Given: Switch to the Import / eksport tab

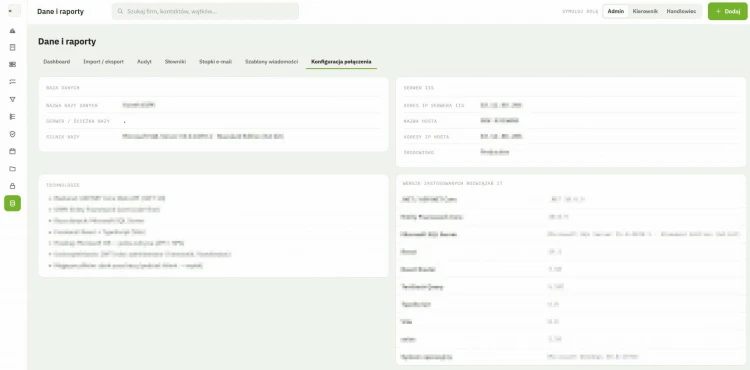Looking at the screenshot, I should [x=103, y=62].
